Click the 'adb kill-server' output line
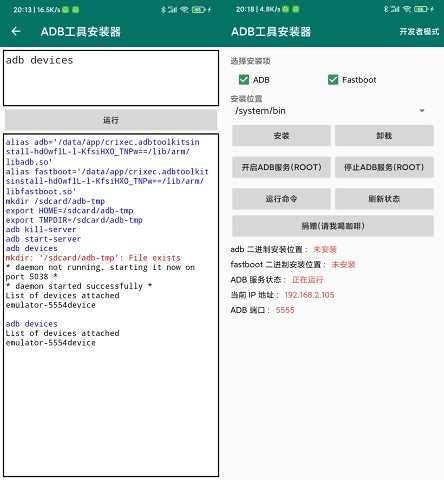 coord(41,229)
